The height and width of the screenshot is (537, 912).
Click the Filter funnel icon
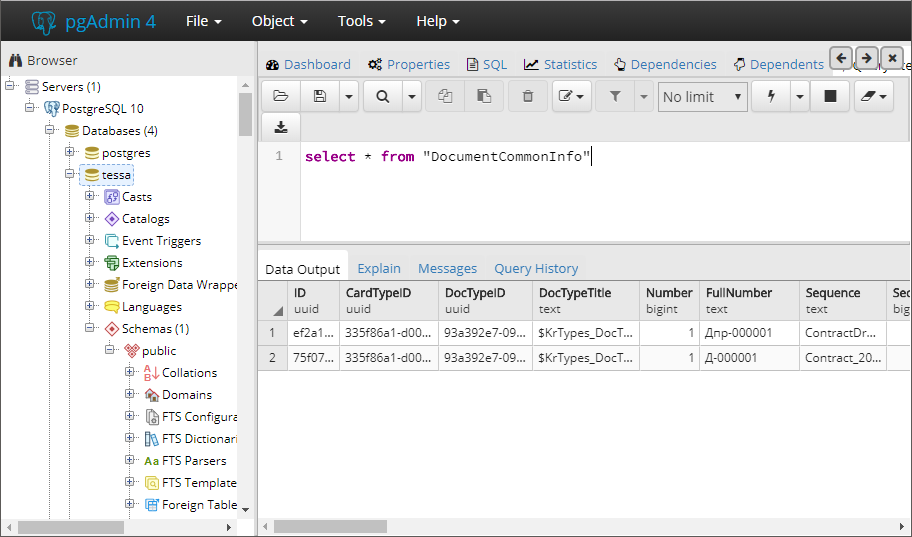pos(615,96)
